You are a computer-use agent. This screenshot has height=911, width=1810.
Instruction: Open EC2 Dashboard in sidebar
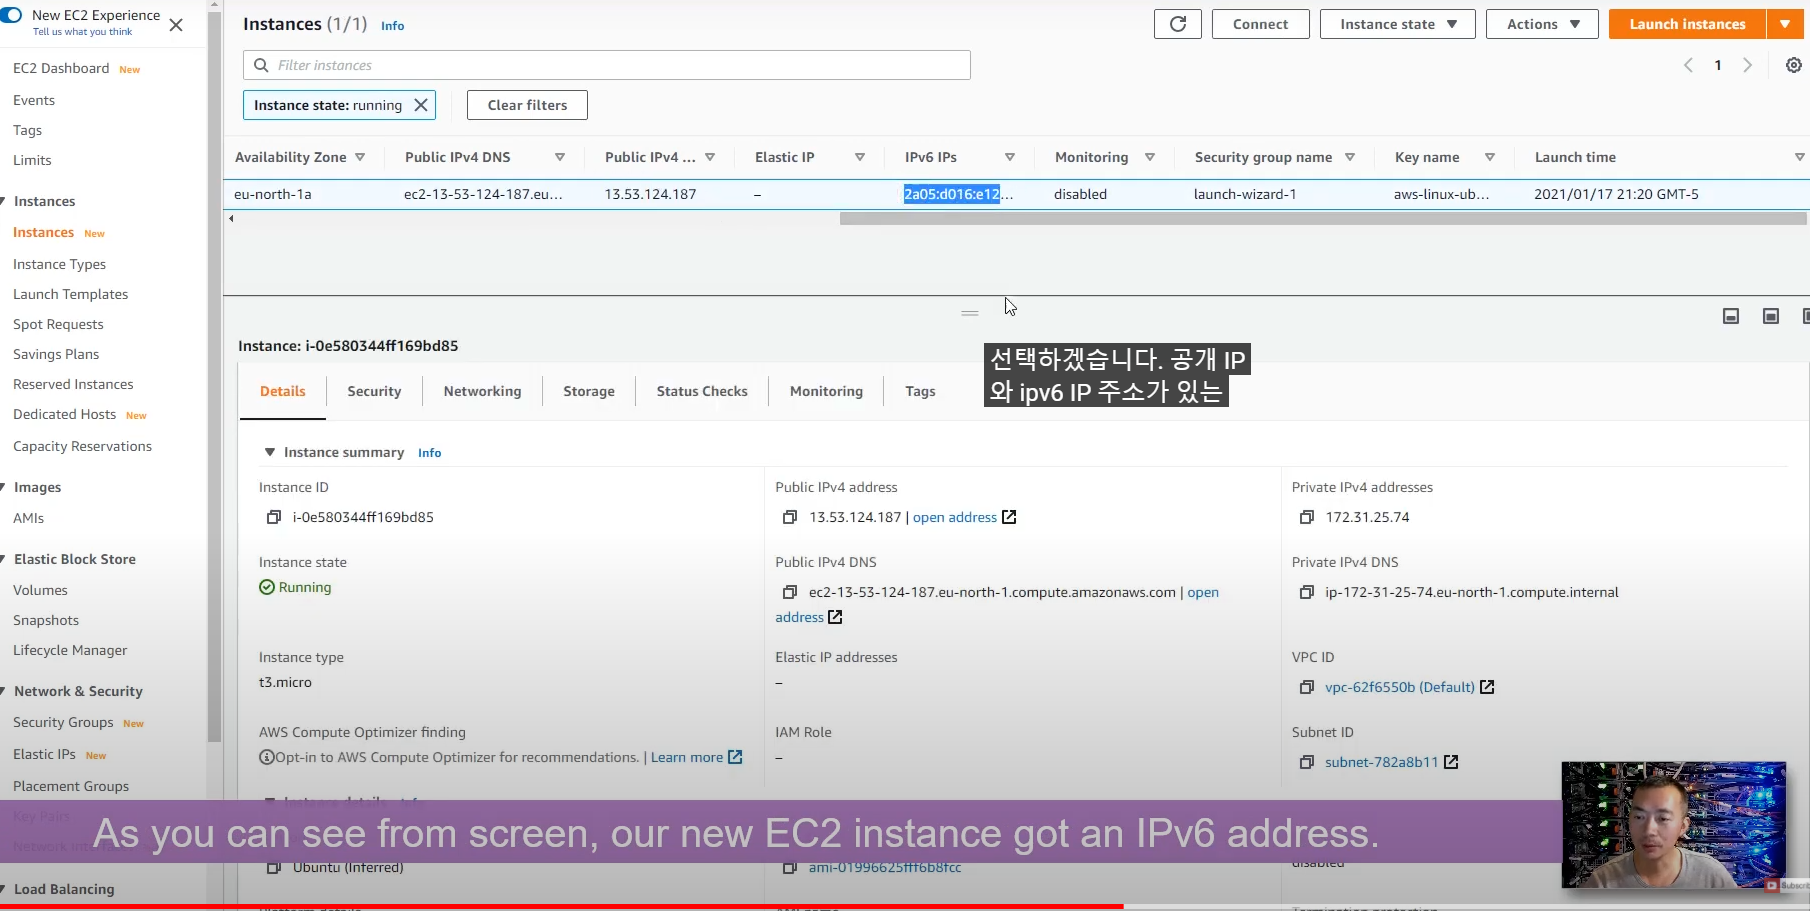[x=61, y=68]
